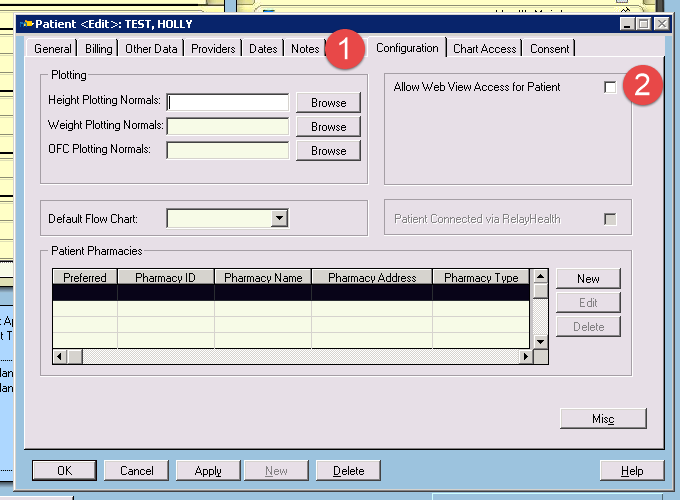
Task: Go to the Chart Access tab
Action: coord(484,49)
